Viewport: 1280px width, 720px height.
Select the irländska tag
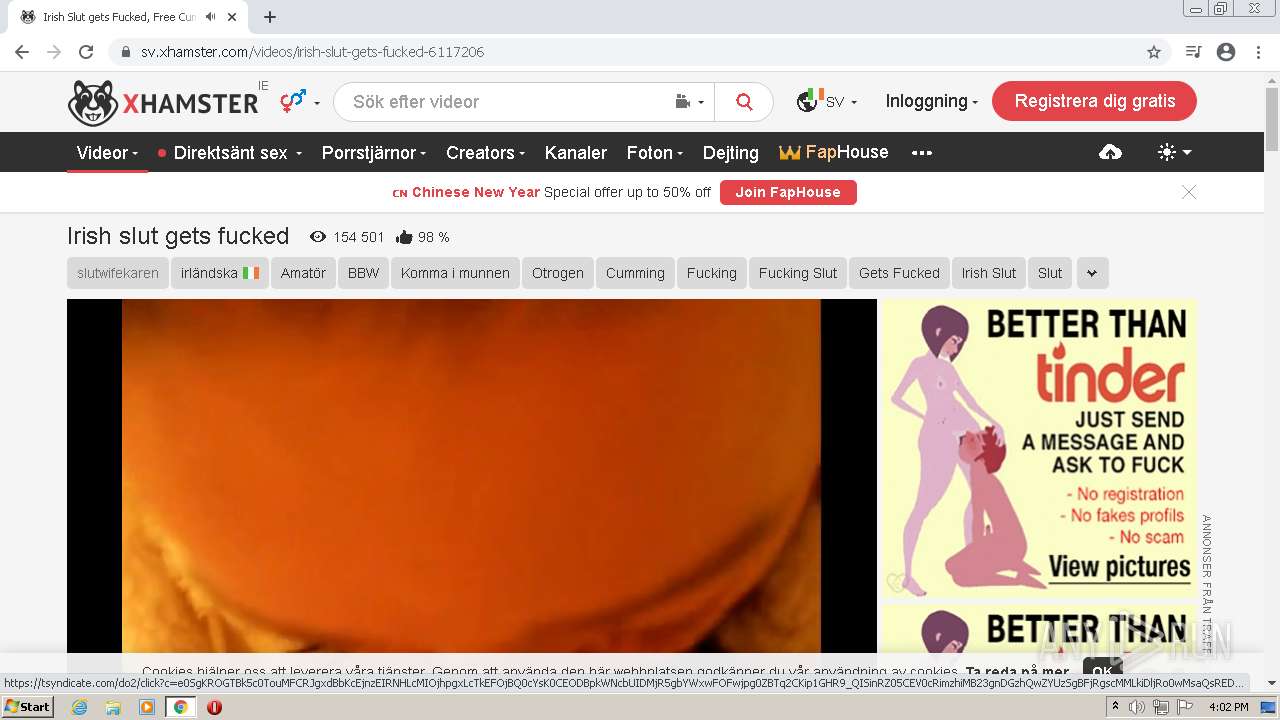click(219, 273)
